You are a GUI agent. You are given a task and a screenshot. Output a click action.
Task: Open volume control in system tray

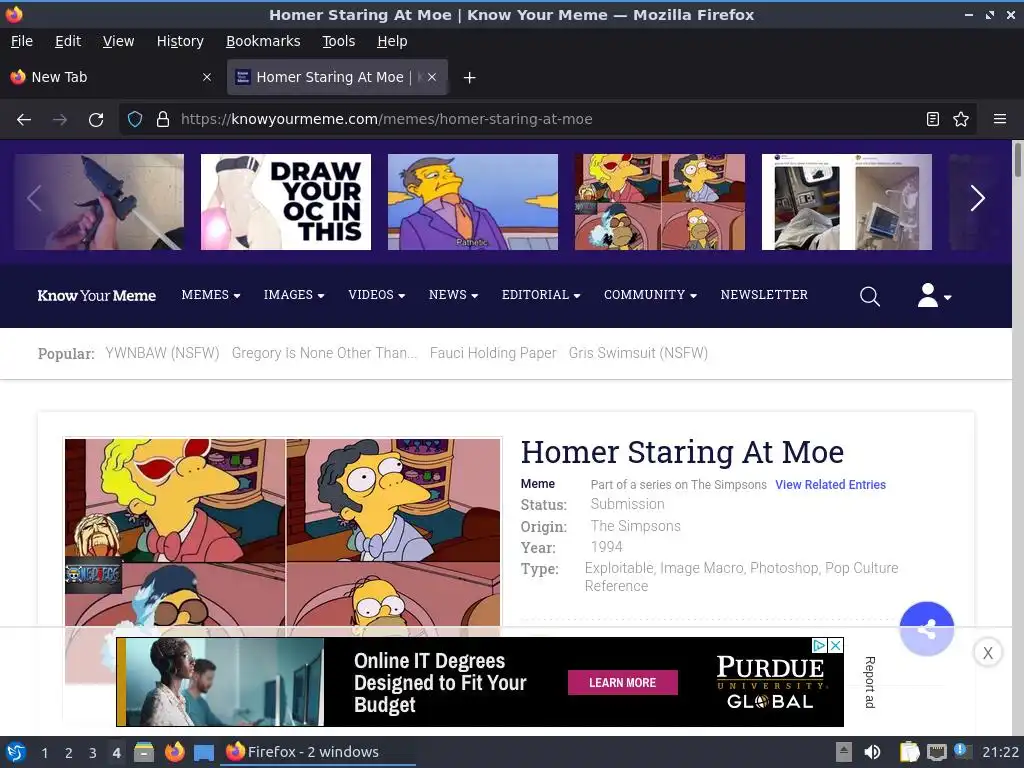click(872, 752)
